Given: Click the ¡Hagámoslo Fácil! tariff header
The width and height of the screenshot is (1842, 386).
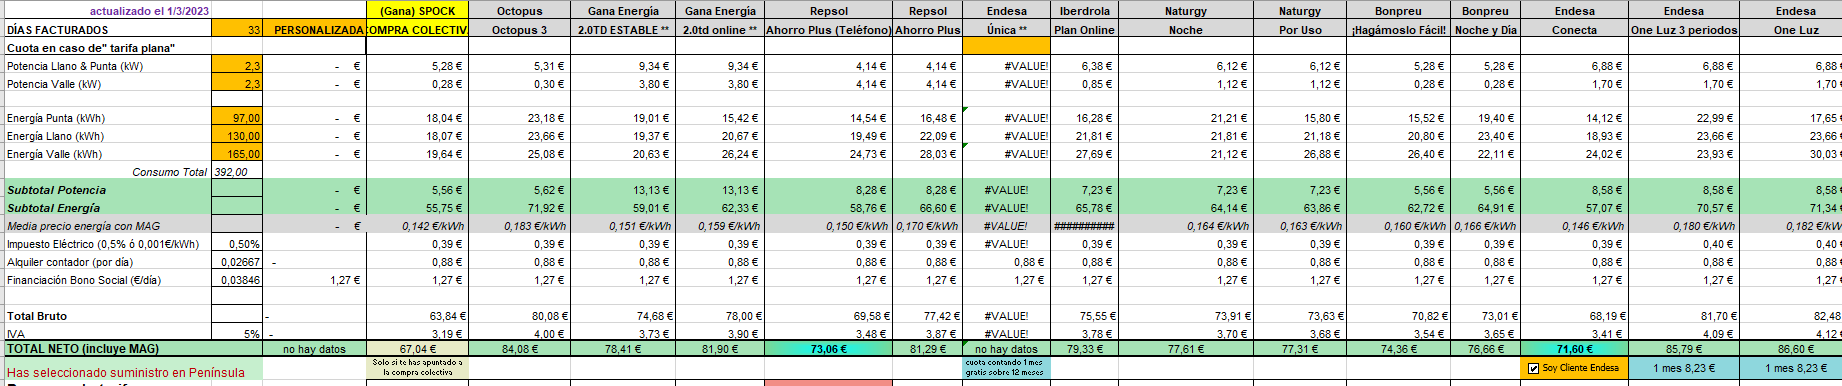Looking at the screenshot, I should click(x=1398, y=30).
